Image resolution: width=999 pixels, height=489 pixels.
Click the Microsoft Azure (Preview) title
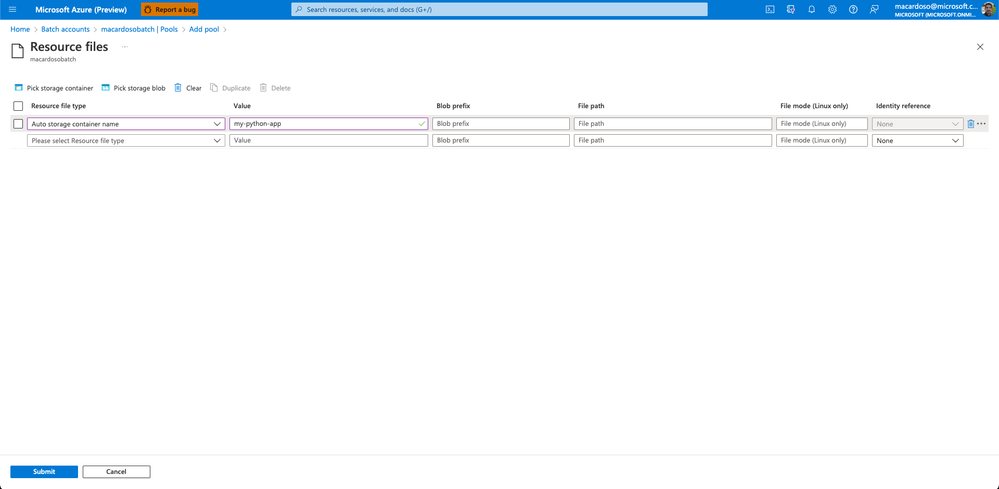coord(81,10)
